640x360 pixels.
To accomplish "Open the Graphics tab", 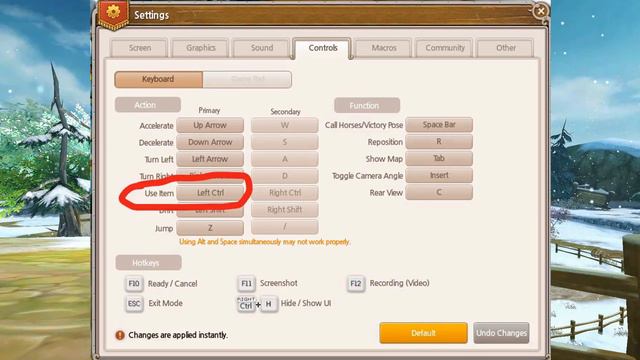I will (200, 48).
